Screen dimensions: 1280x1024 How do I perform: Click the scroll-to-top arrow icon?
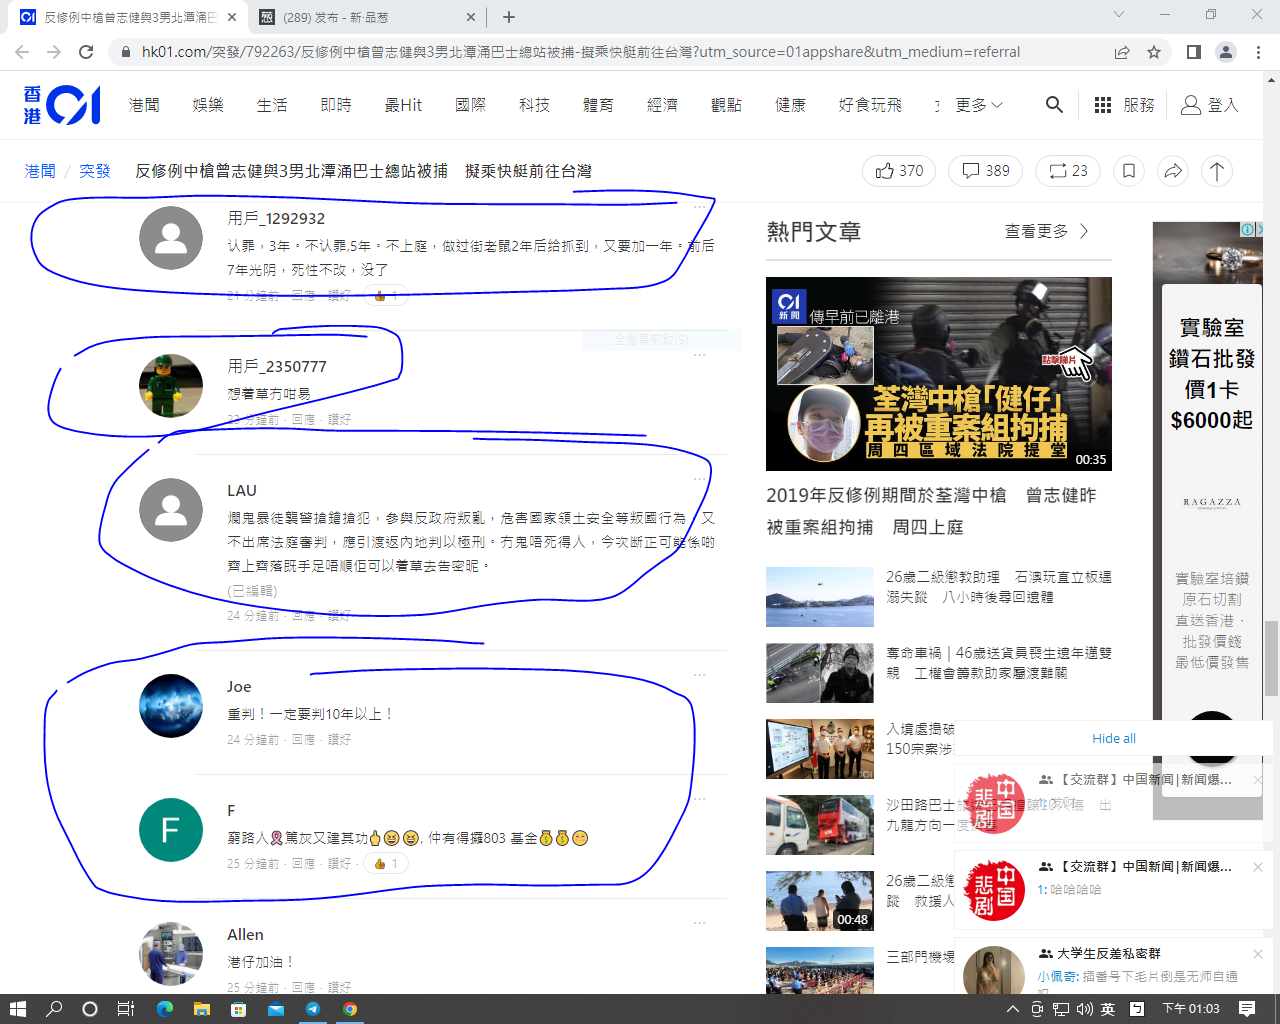pos(1217,171)
